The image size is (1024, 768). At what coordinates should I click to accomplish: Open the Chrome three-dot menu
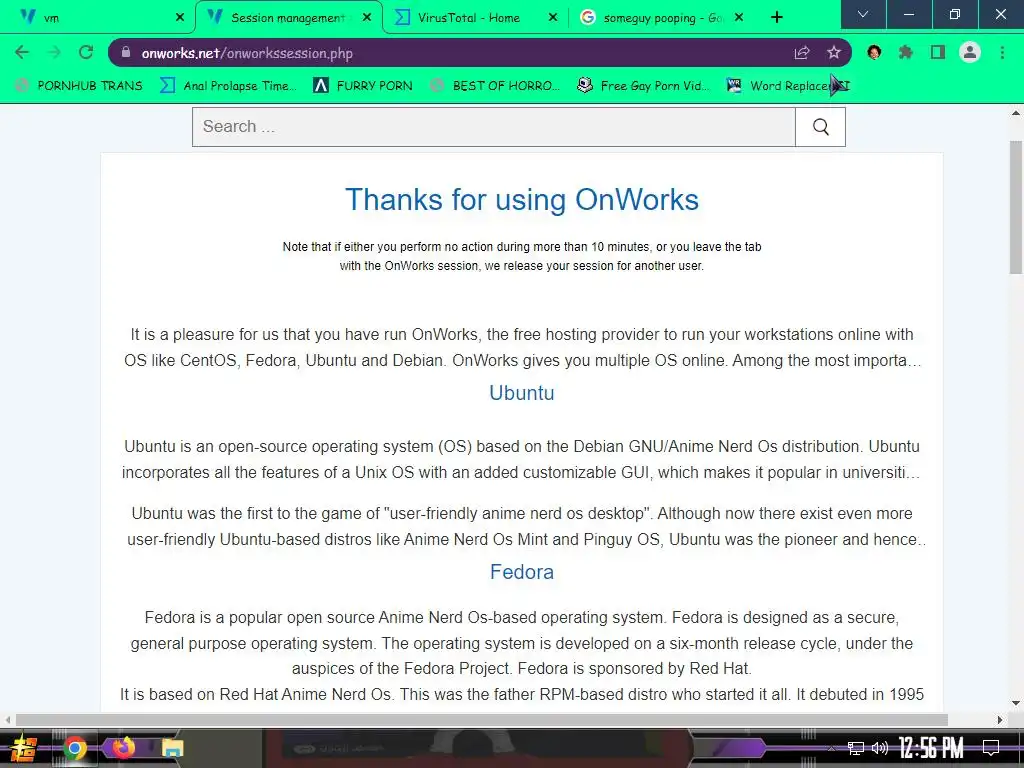tap(1002, 52)
